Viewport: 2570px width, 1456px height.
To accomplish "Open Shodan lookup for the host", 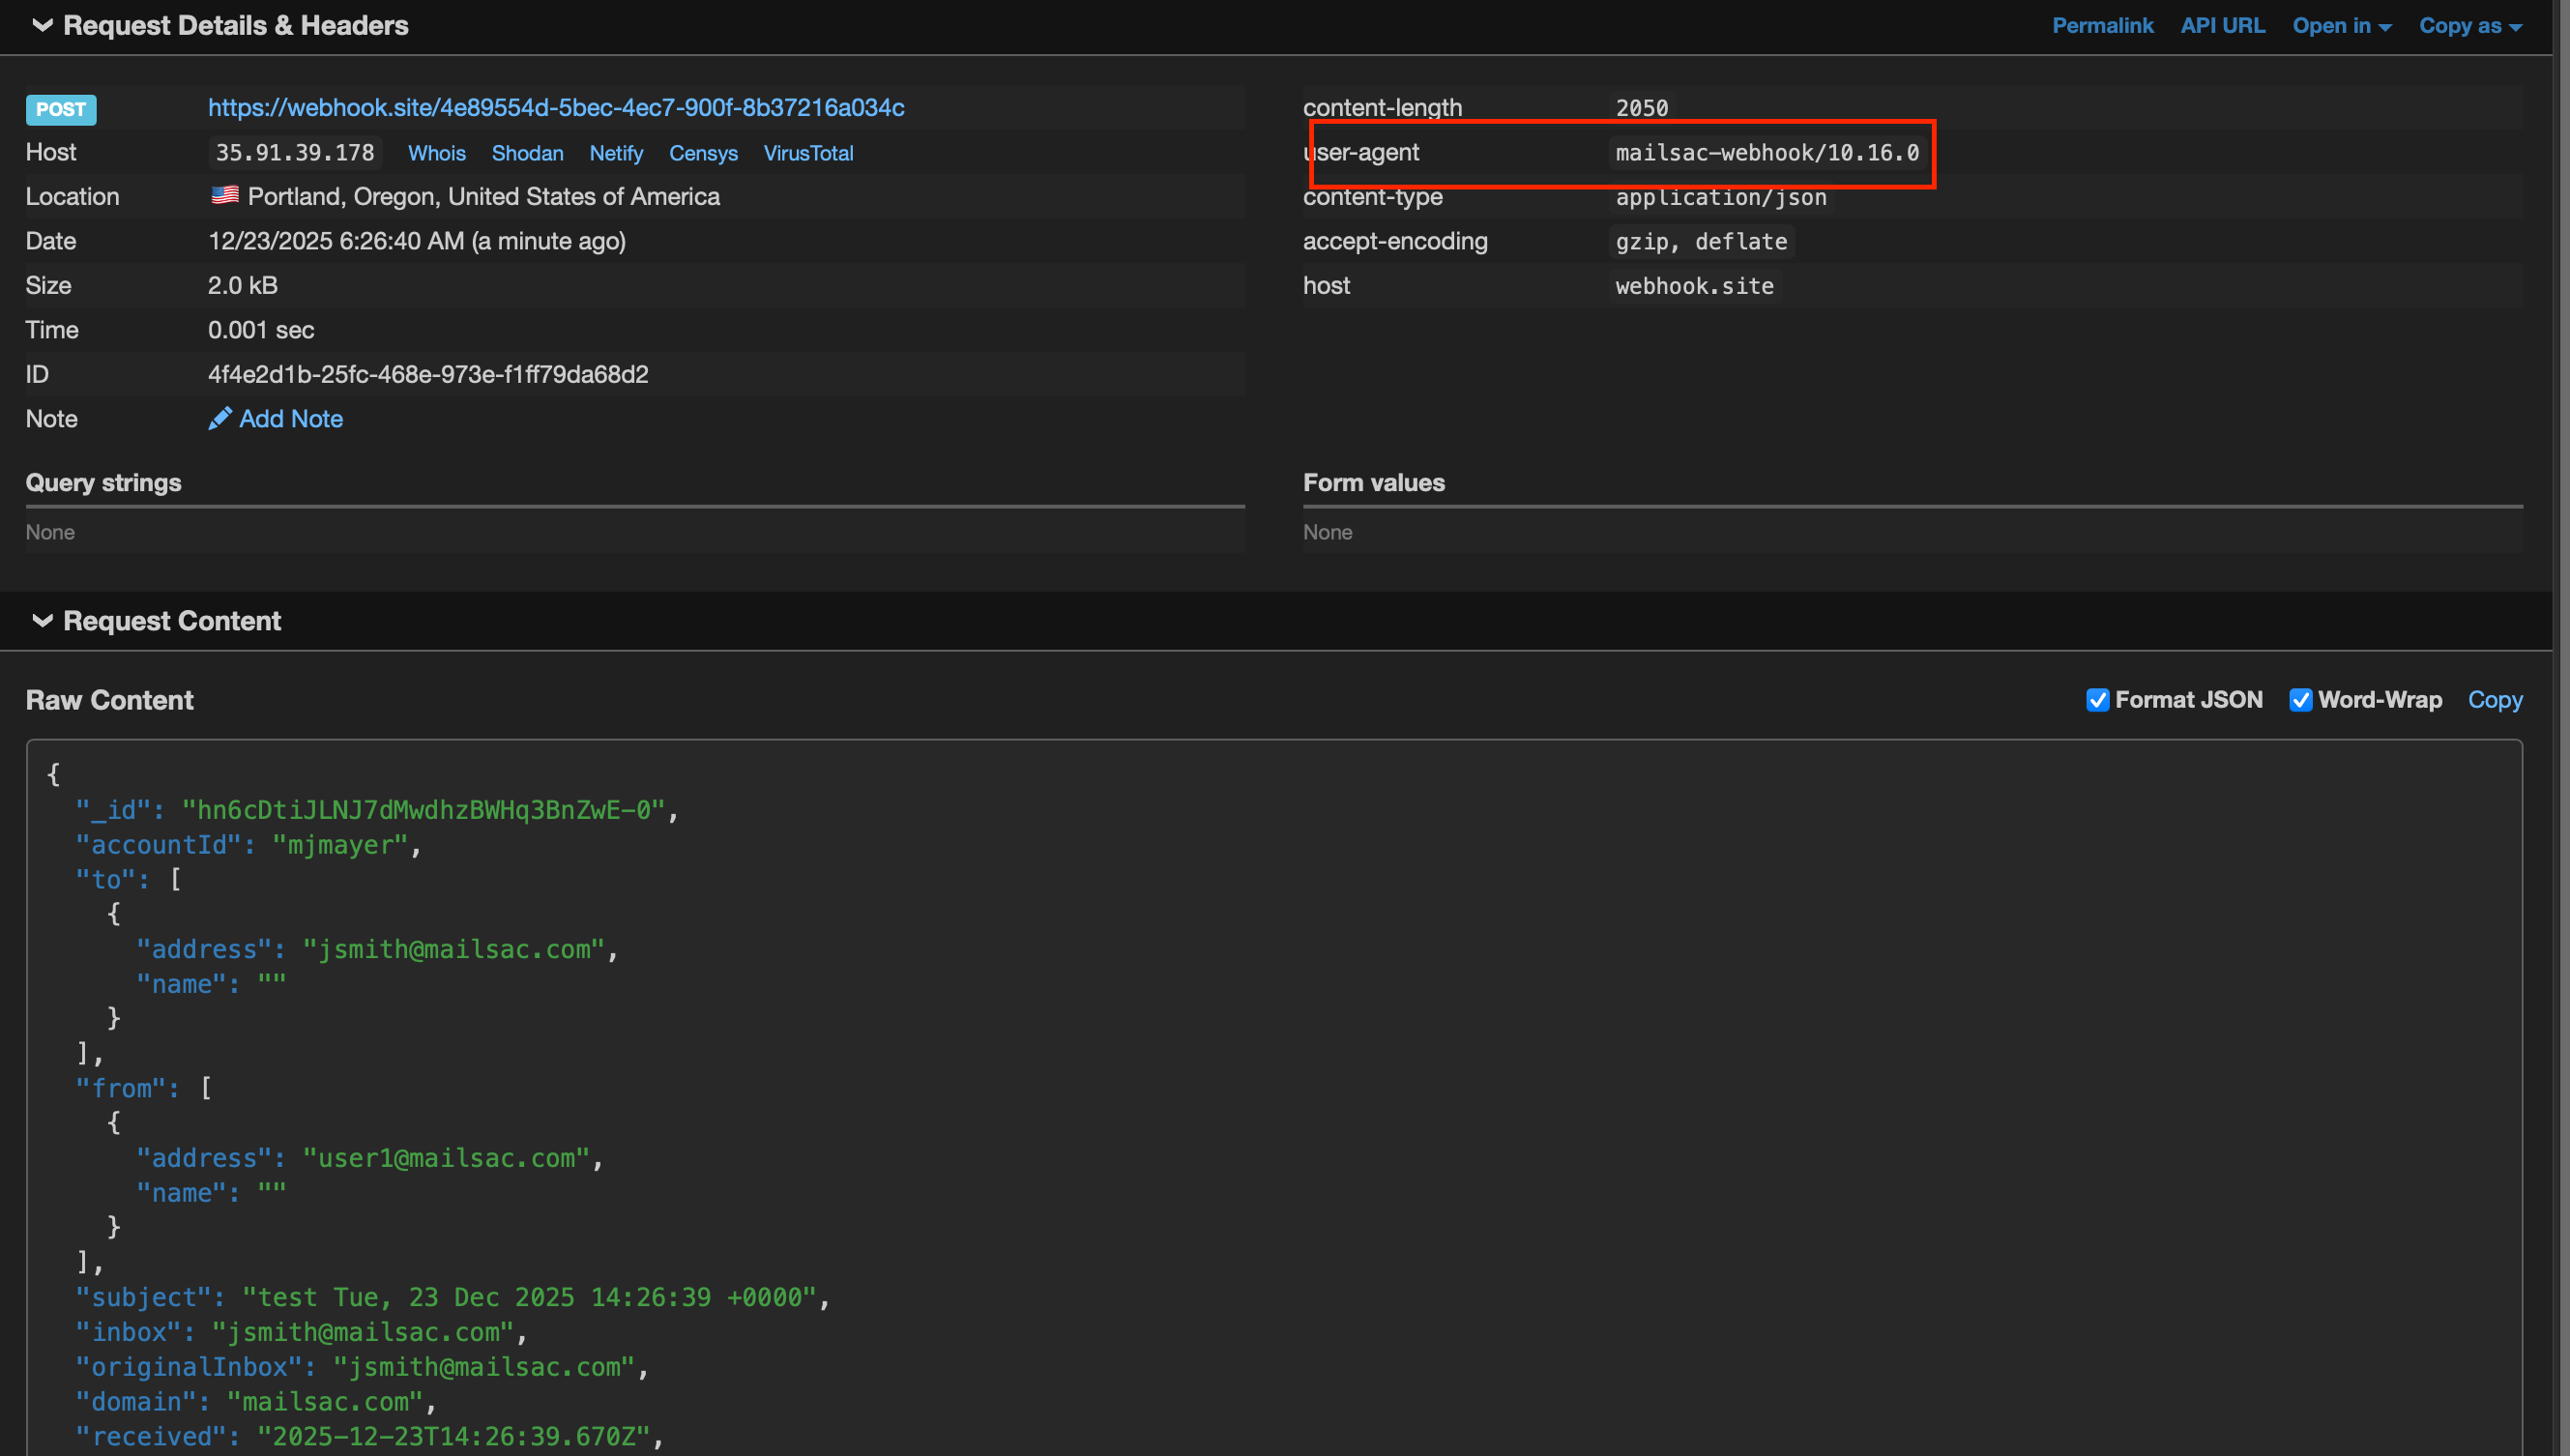I will (527, 153).
